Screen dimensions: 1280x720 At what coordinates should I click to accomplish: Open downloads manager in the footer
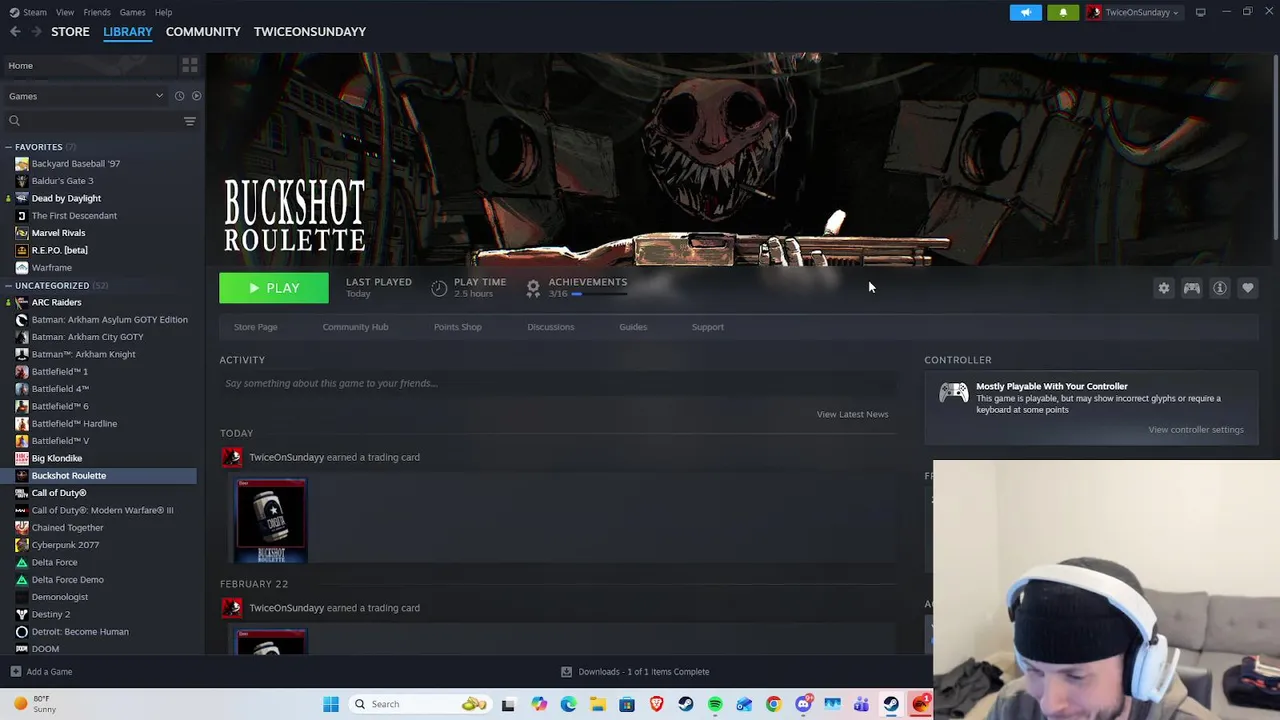tap(635, 672)
